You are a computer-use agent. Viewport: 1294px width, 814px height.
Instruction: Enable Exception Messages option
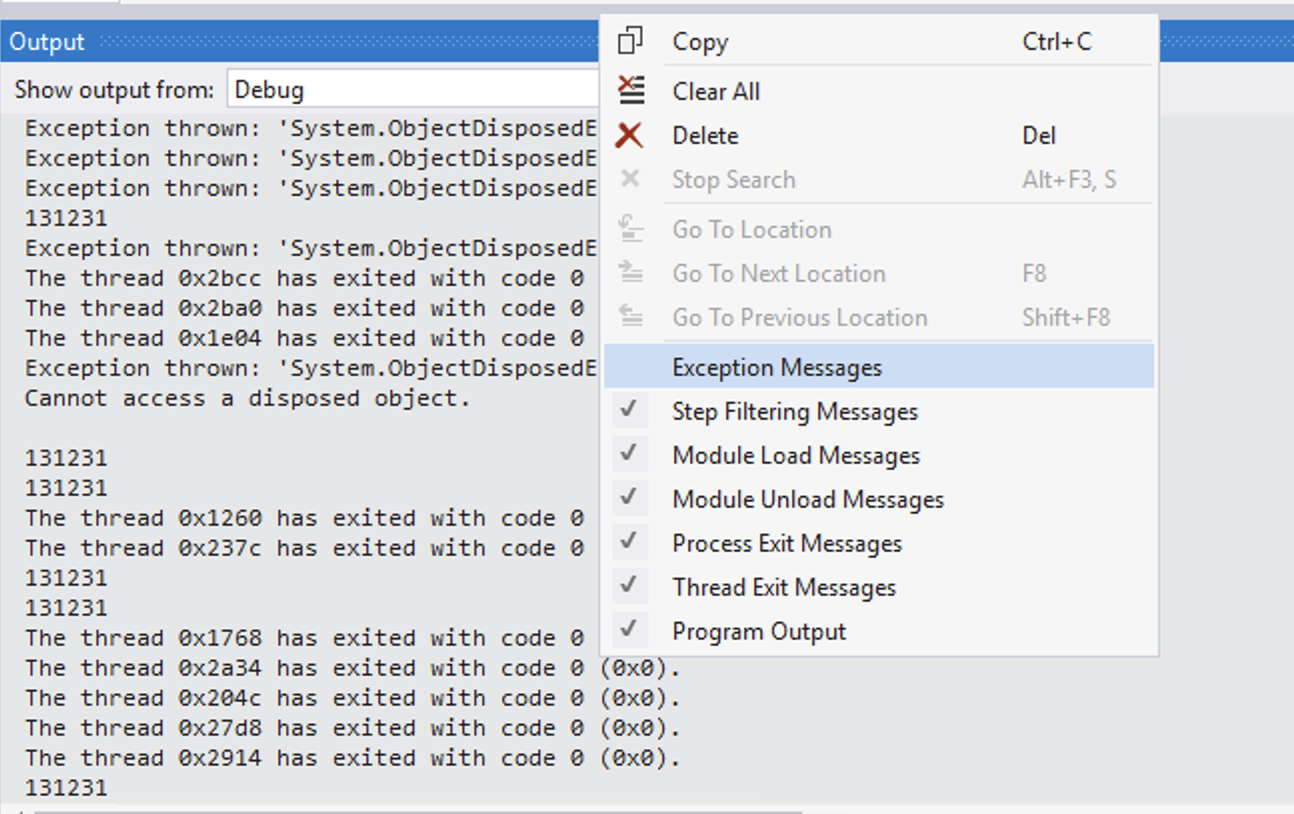(879, 367)
